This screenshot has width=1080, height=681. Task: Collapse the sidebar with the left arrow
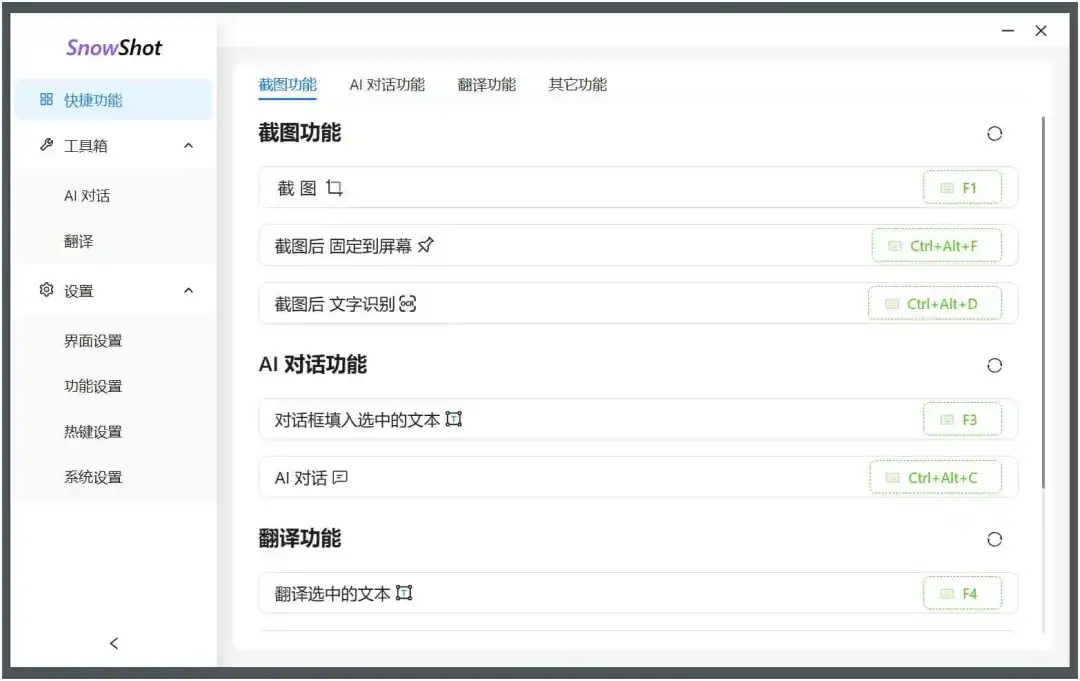pos(113,643)
